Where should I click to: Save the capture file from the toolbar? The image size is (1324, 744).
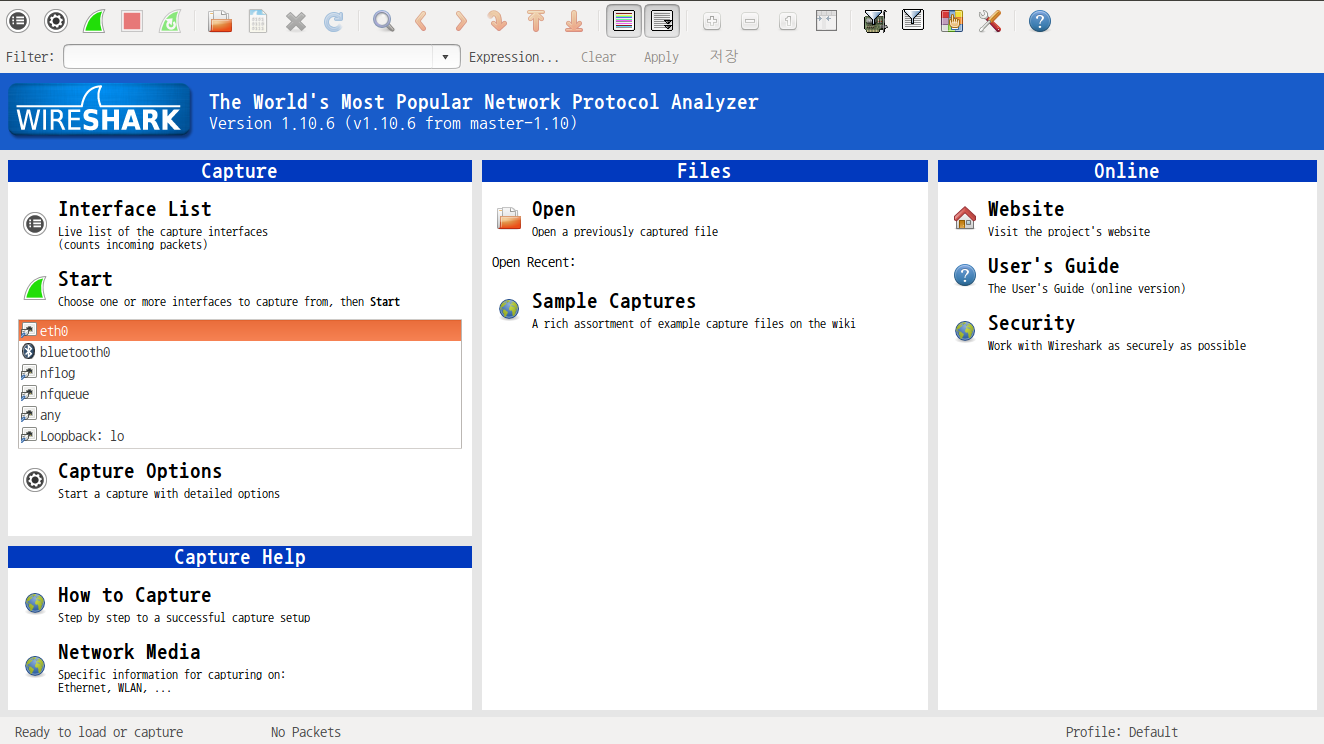258,21
